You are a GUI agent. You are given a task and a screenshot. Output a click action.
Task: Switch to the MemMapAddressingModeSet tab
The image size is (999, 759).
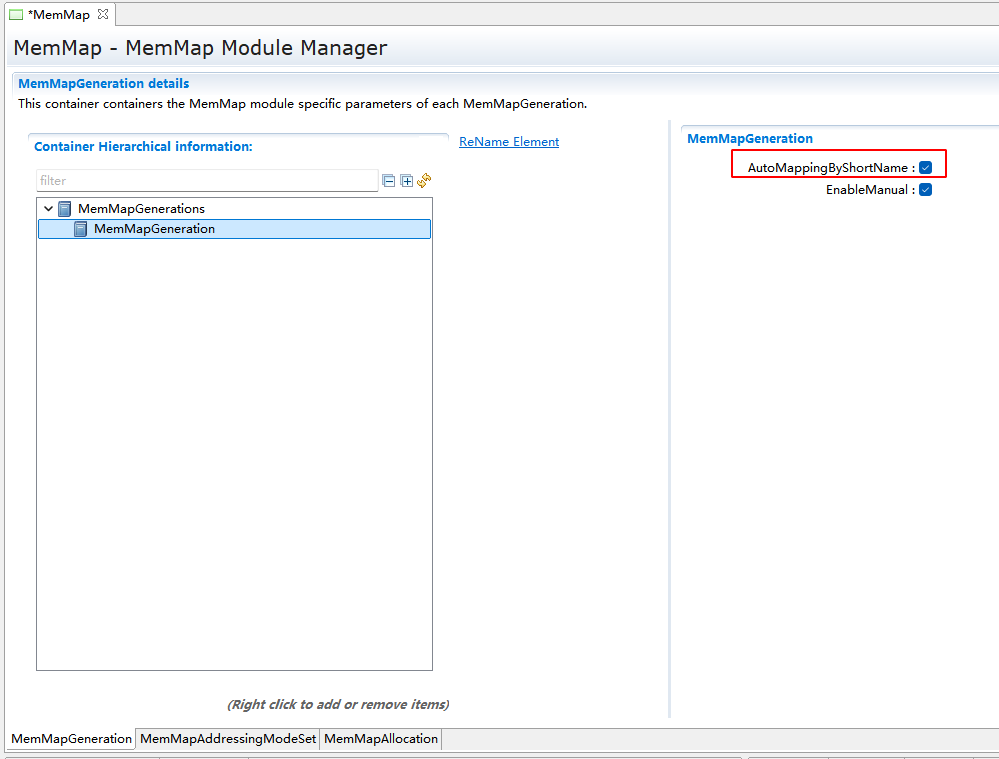point(228,739)
